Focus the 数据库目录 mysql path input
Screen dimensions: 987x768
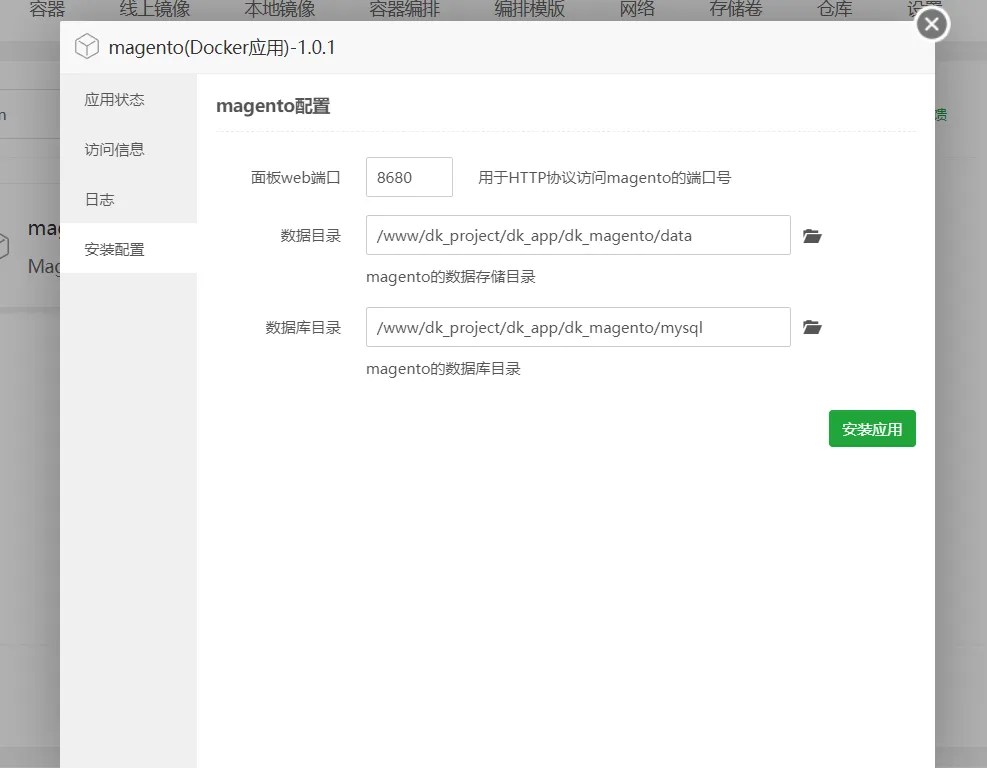(x=578, y=327)
